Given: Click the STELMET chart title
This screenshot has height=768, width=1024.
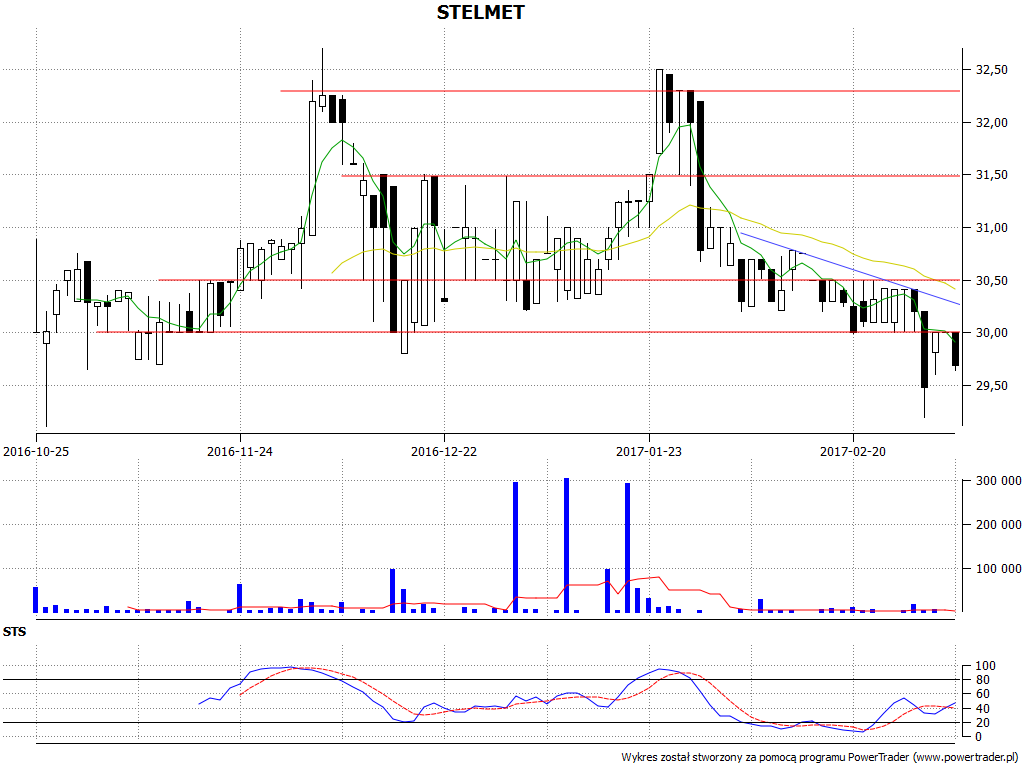Looking at the screenshot, I should (x=480, y=12).
